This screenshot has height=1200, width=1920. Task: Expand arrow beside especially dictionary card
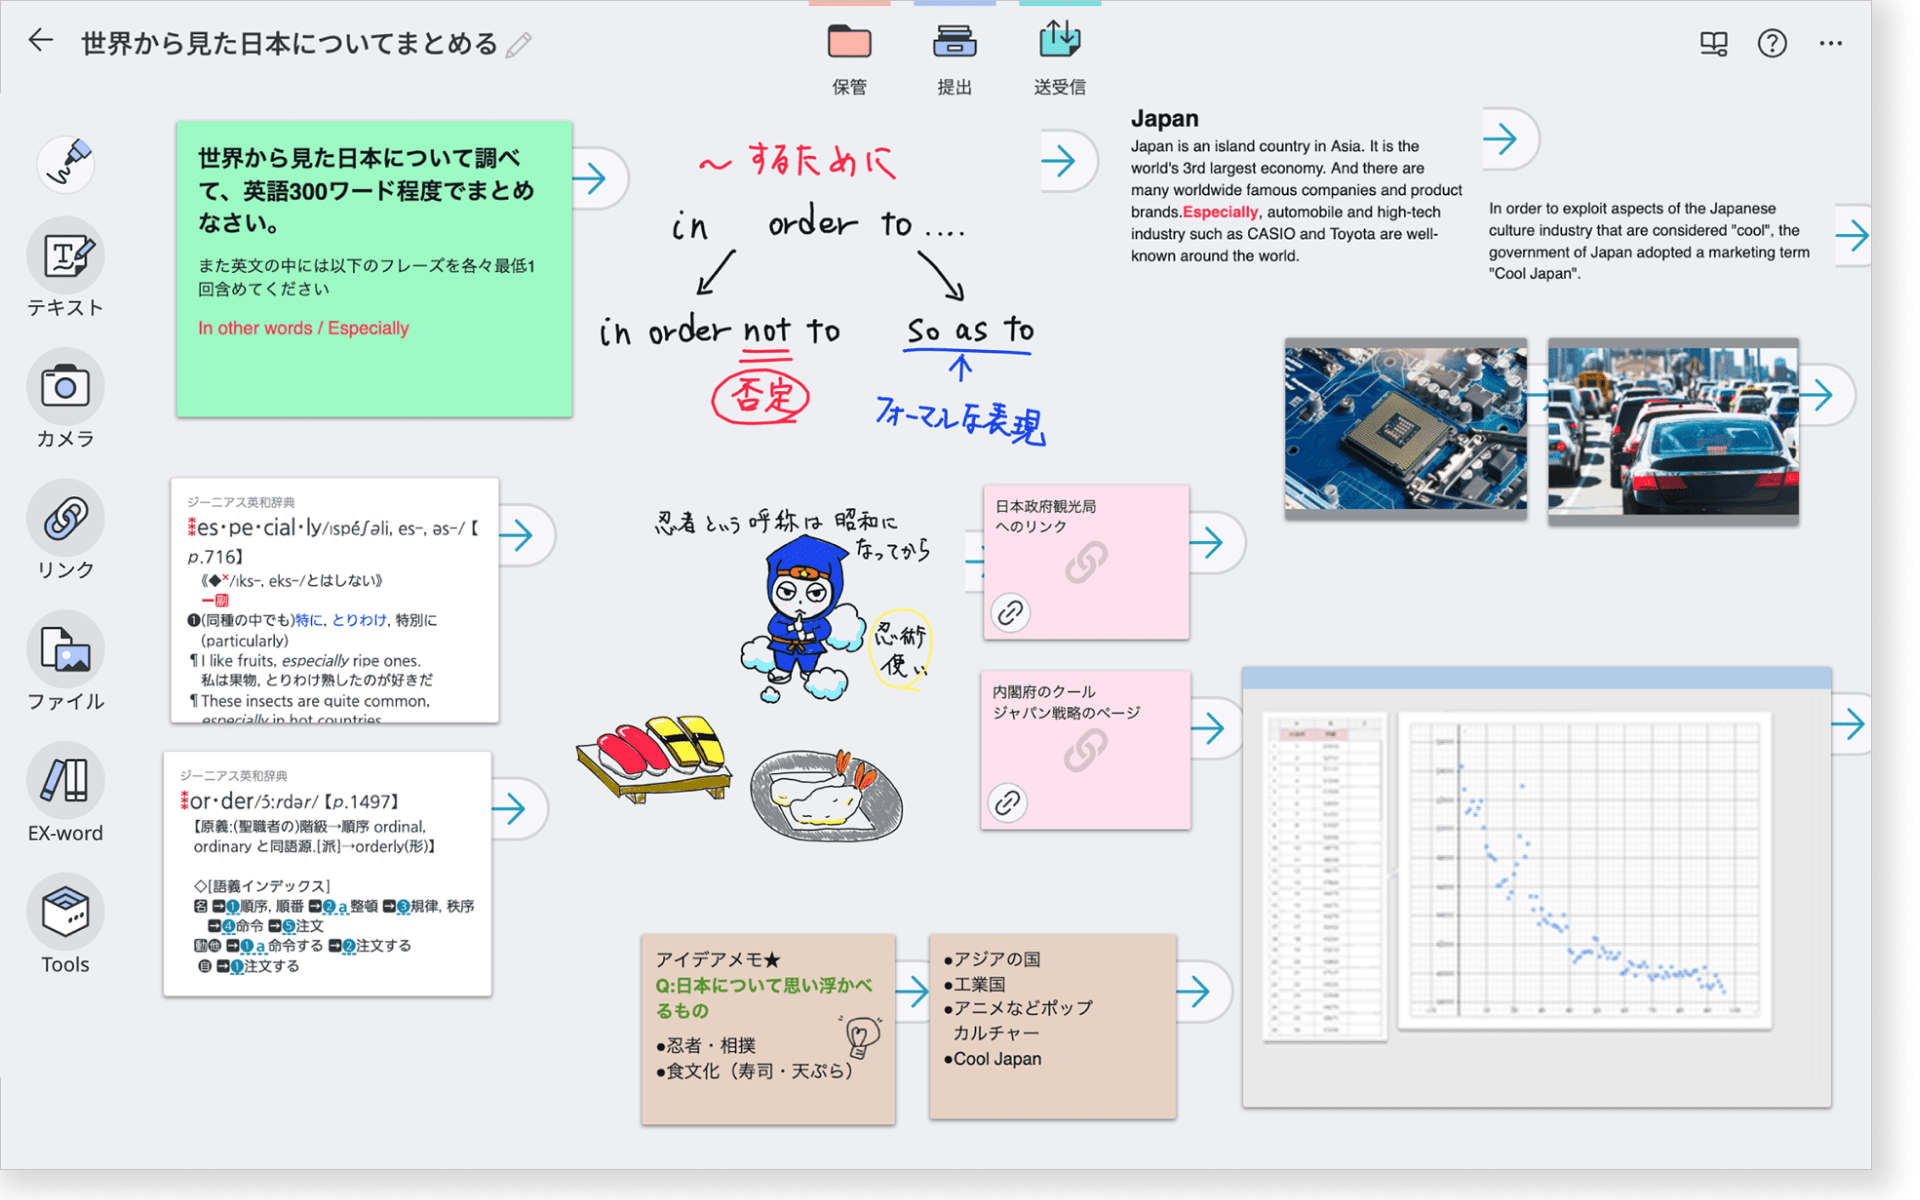519,535
